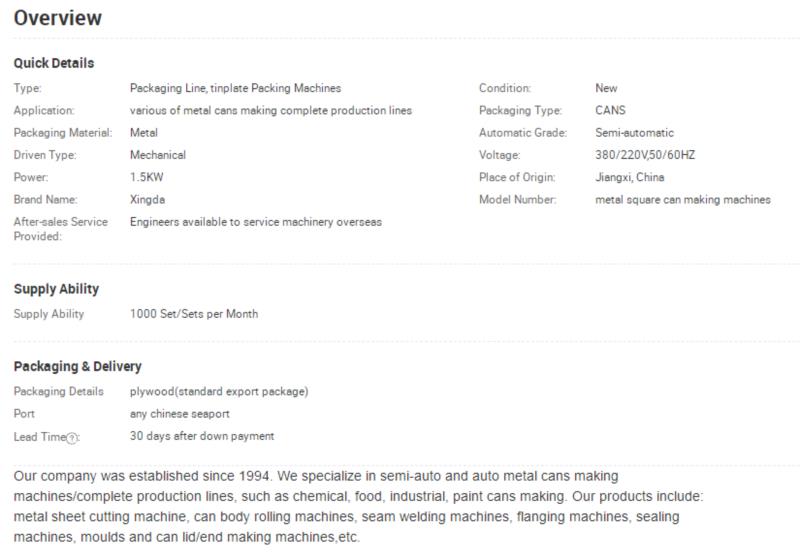The height and width of the screenshot is (560, 800).
Task: Click the Packaging & Delivery heading
Action: coord(78,367)
